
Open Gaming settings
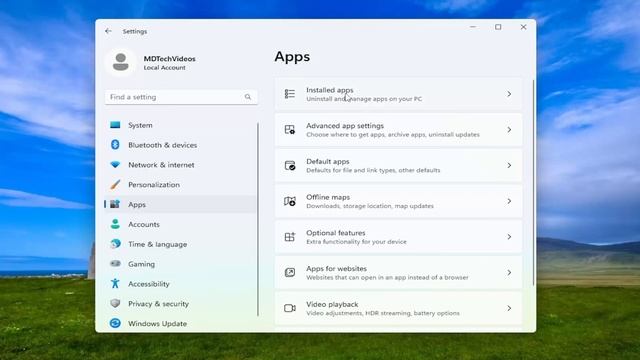181,264
